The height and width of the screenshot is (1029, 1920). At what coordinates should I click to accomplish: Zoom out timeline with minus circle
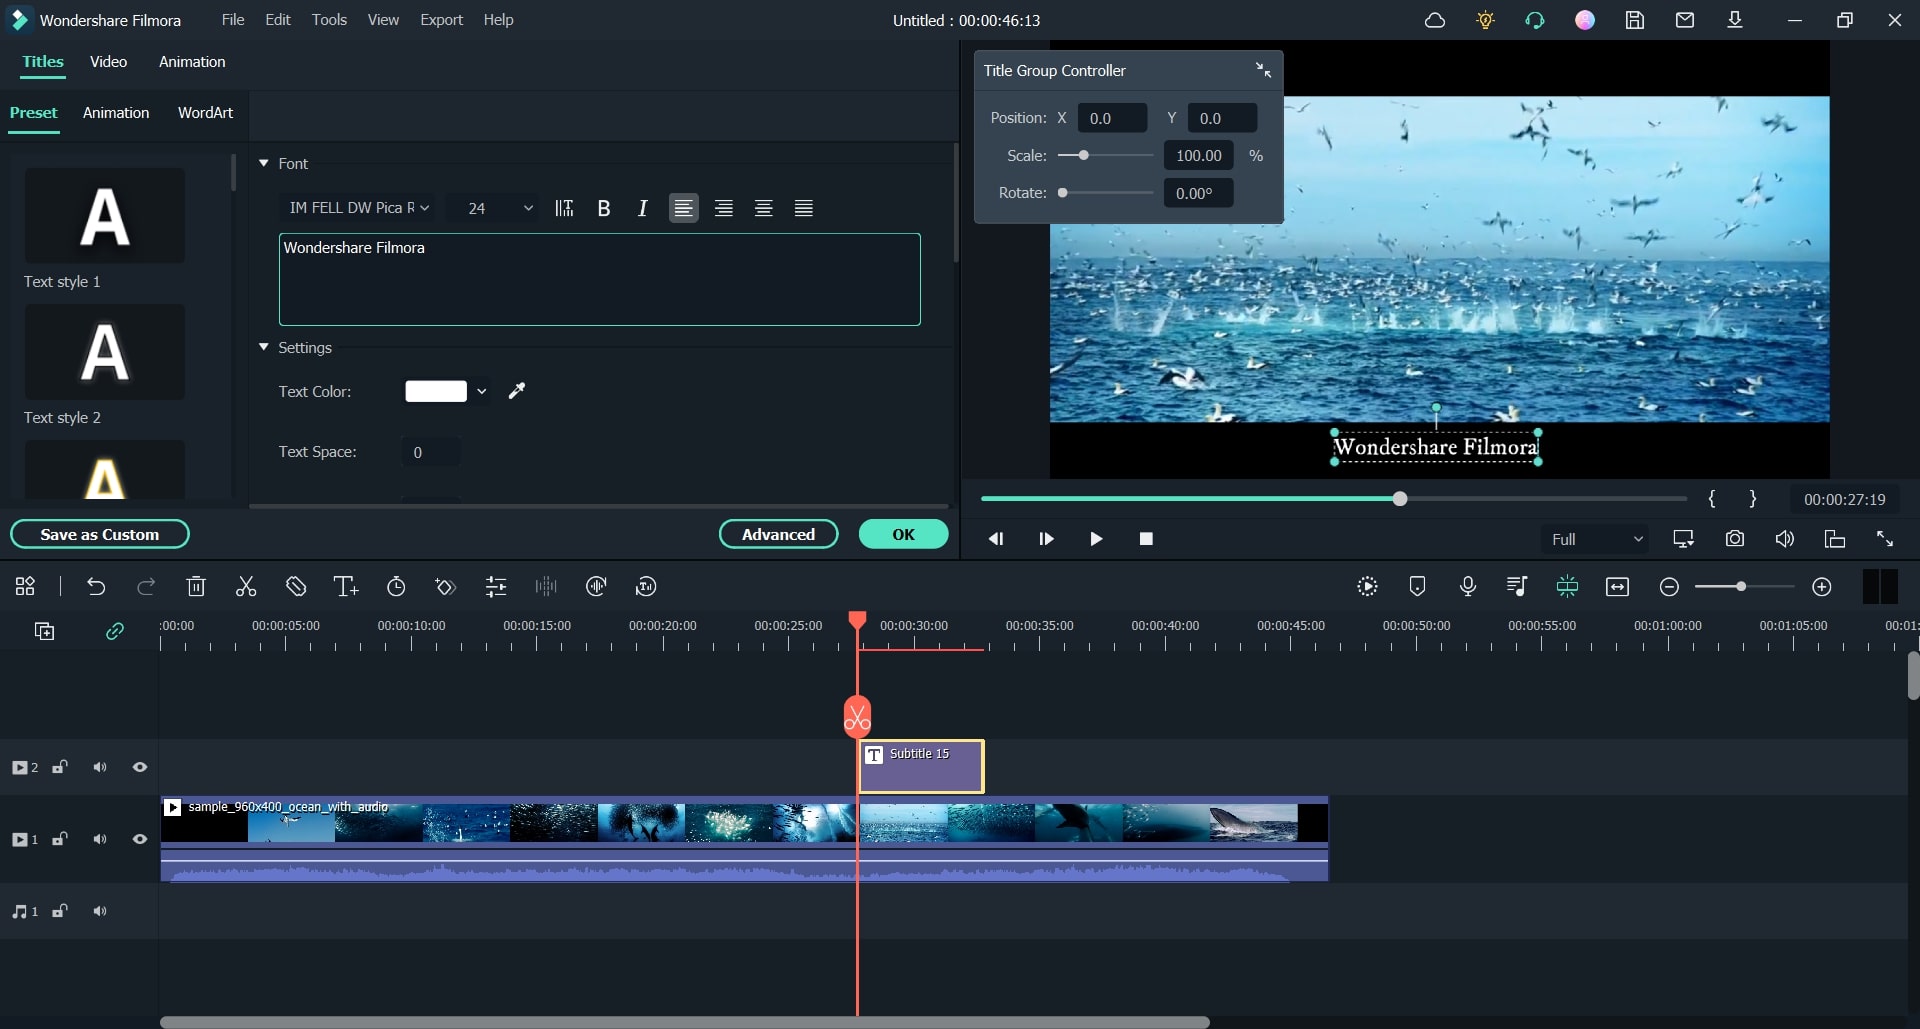(1669, 587)
